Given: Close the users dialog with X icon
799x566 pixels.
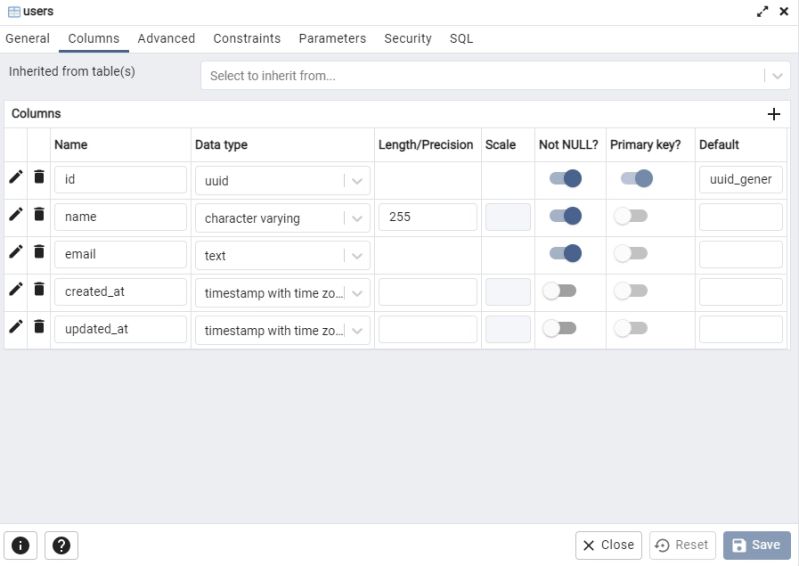Looking at the screenshot, I should tap(784, 11).
